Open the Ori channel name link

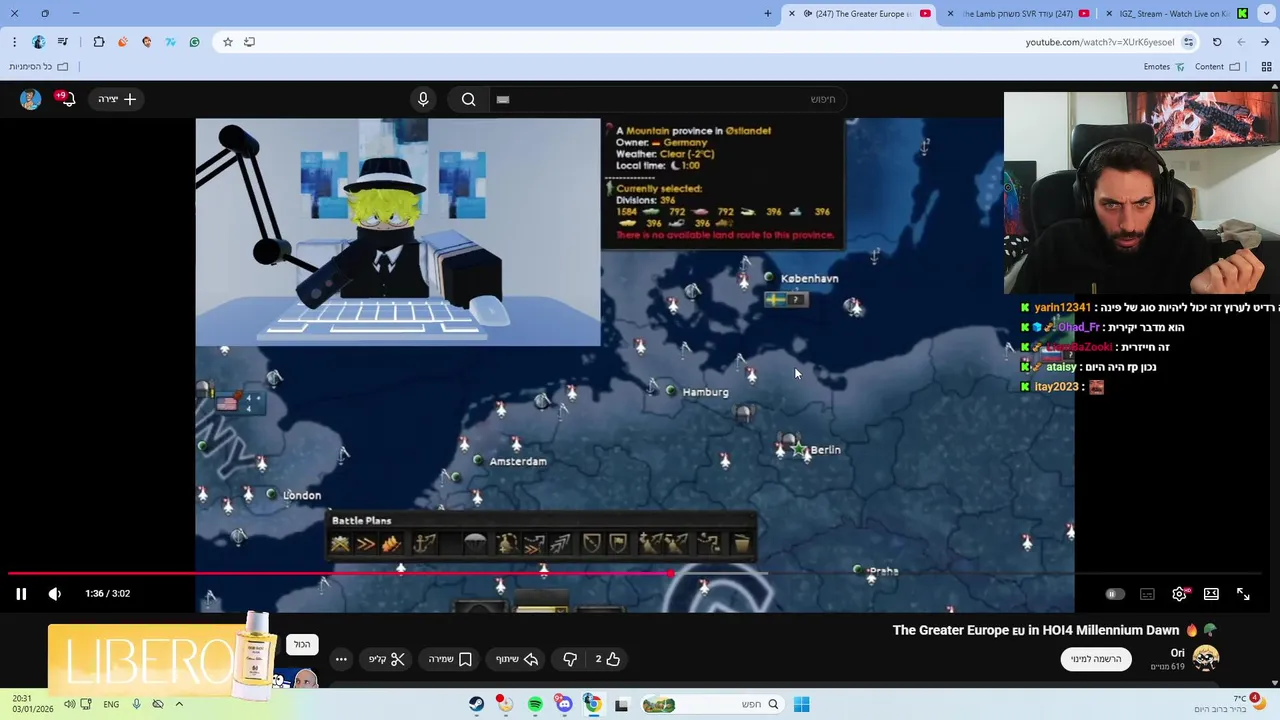click(x=1178, y=653)
